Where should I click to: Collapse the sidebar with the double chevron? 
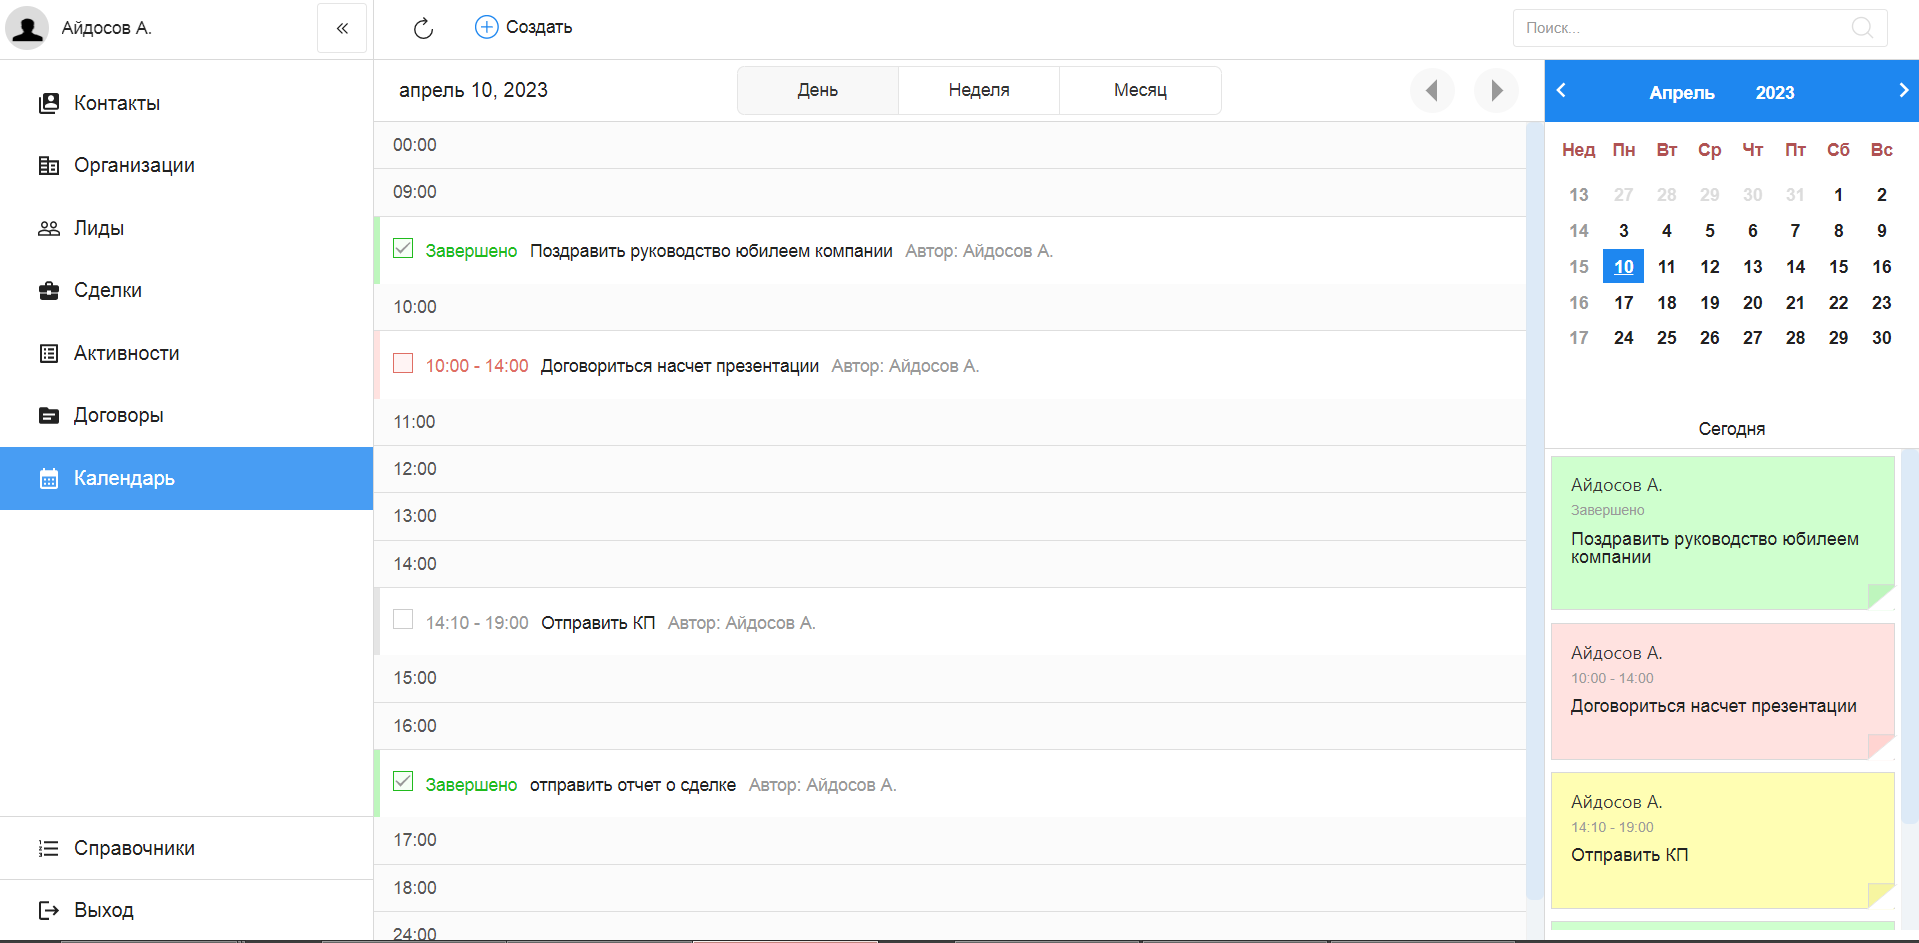(x=342, y=28)
